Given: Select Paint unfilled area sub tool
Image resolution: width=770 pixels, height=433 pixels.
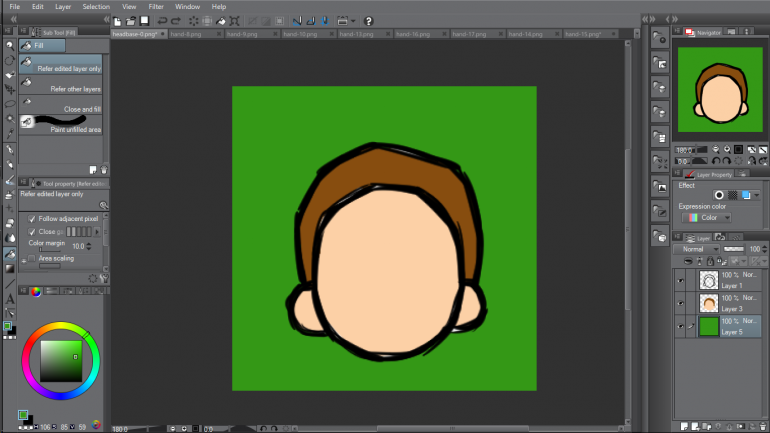Looking at the screenshot, I should point(60,125).
